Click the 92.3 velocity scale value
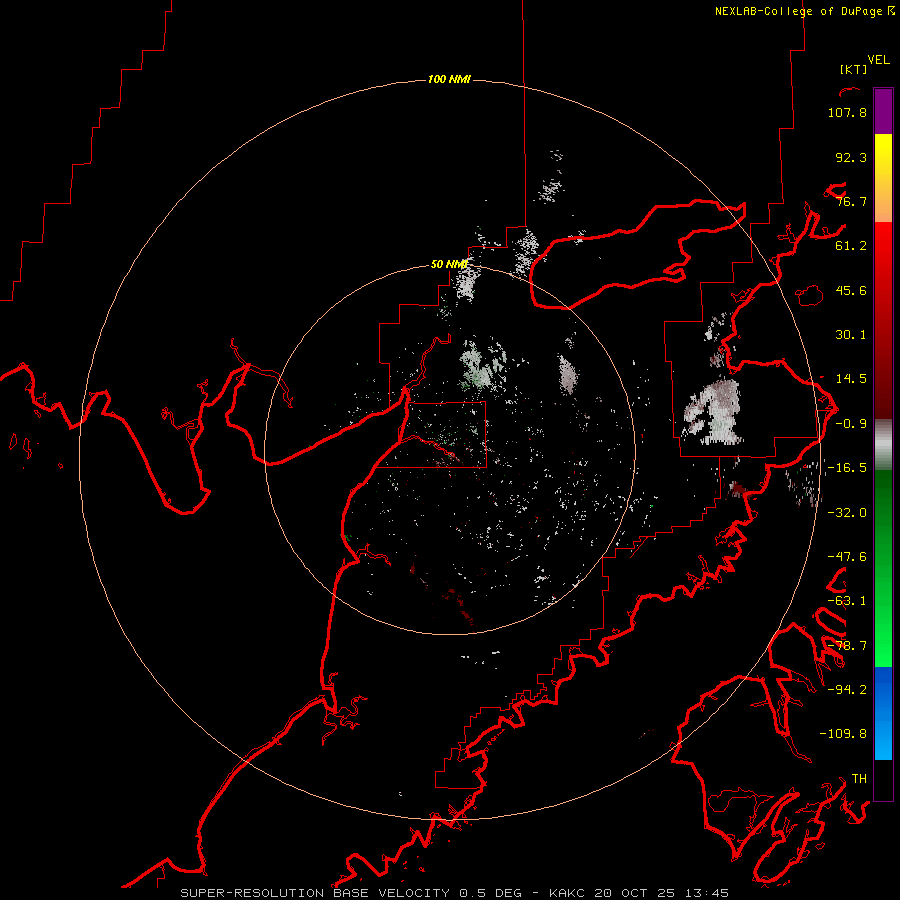Image resolution: width=900 pixels, height=900 pixels. (851, 157)
